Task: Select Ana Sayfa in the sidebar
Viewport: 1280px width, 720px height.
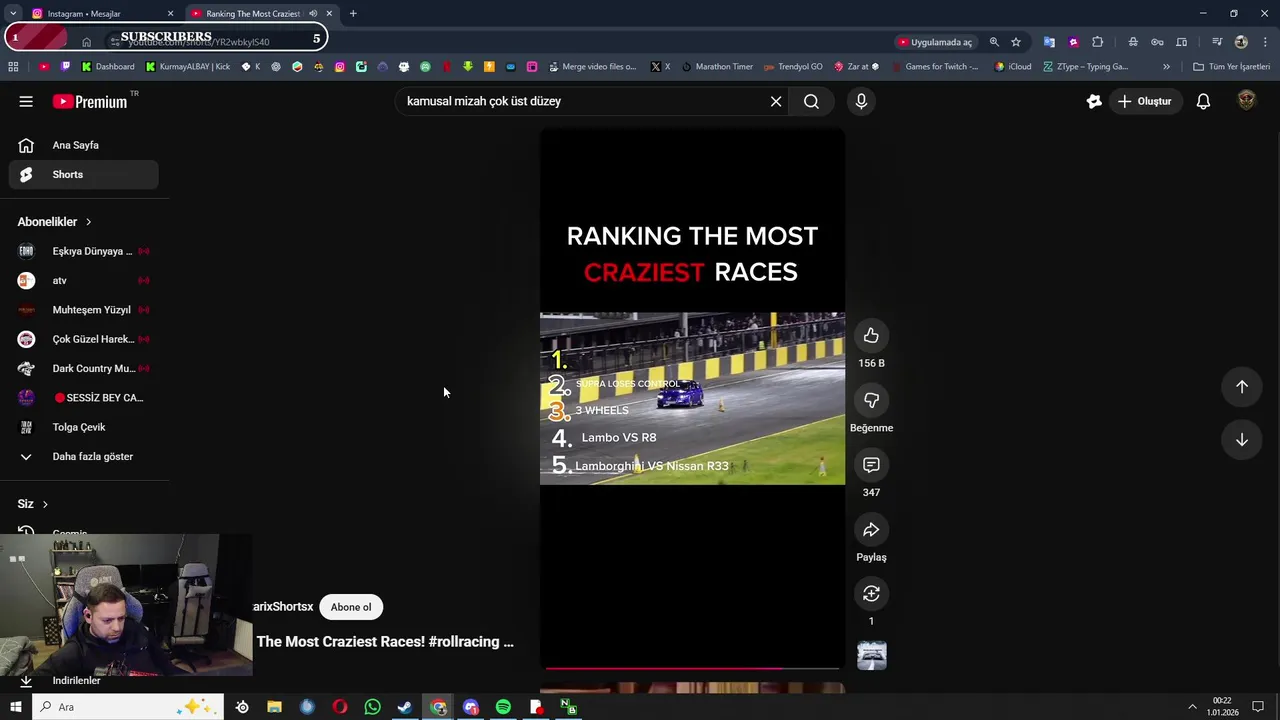Action: [84, 145]
